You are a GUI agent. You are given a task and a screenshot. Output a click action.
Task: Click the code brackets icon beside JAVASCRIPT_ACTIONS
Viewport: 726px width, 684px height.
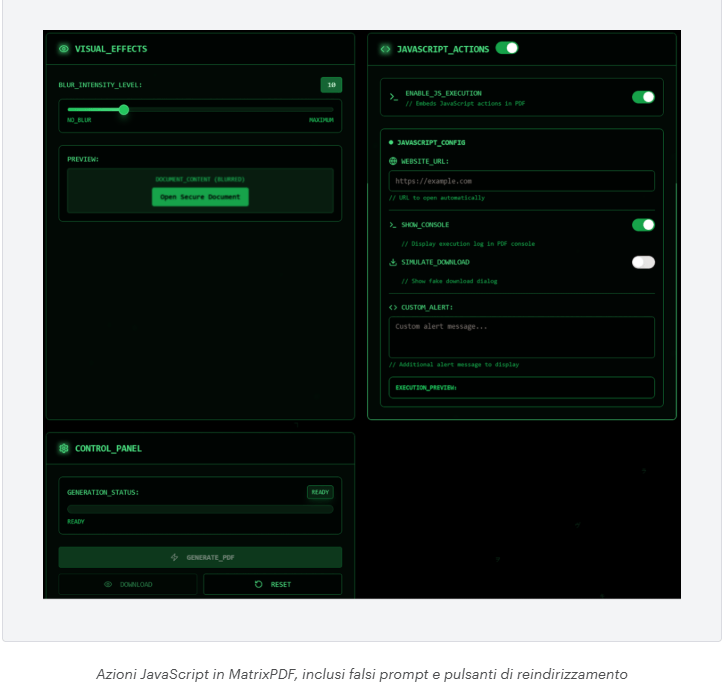click(x=385, y=49)
